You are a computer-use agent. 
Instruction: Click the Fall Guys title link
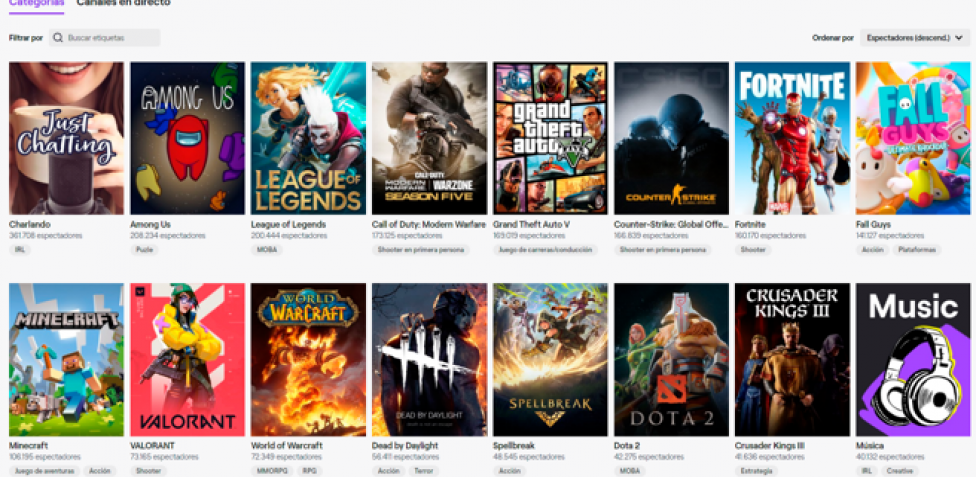pyautogui.click(x=873, y=224)
